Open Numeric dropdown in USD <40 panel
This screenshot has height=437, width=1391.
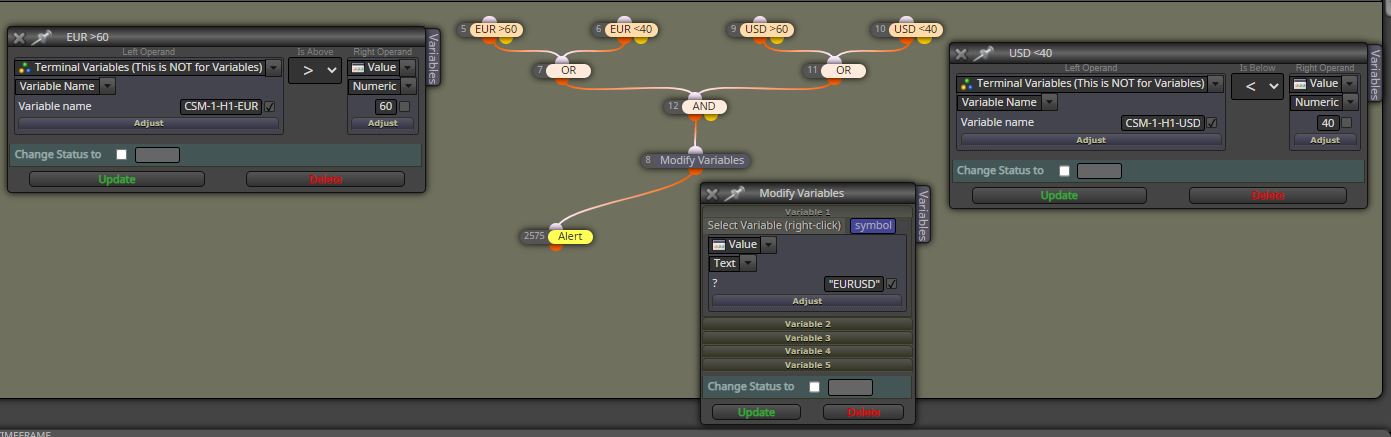[x=1351, y=102]
